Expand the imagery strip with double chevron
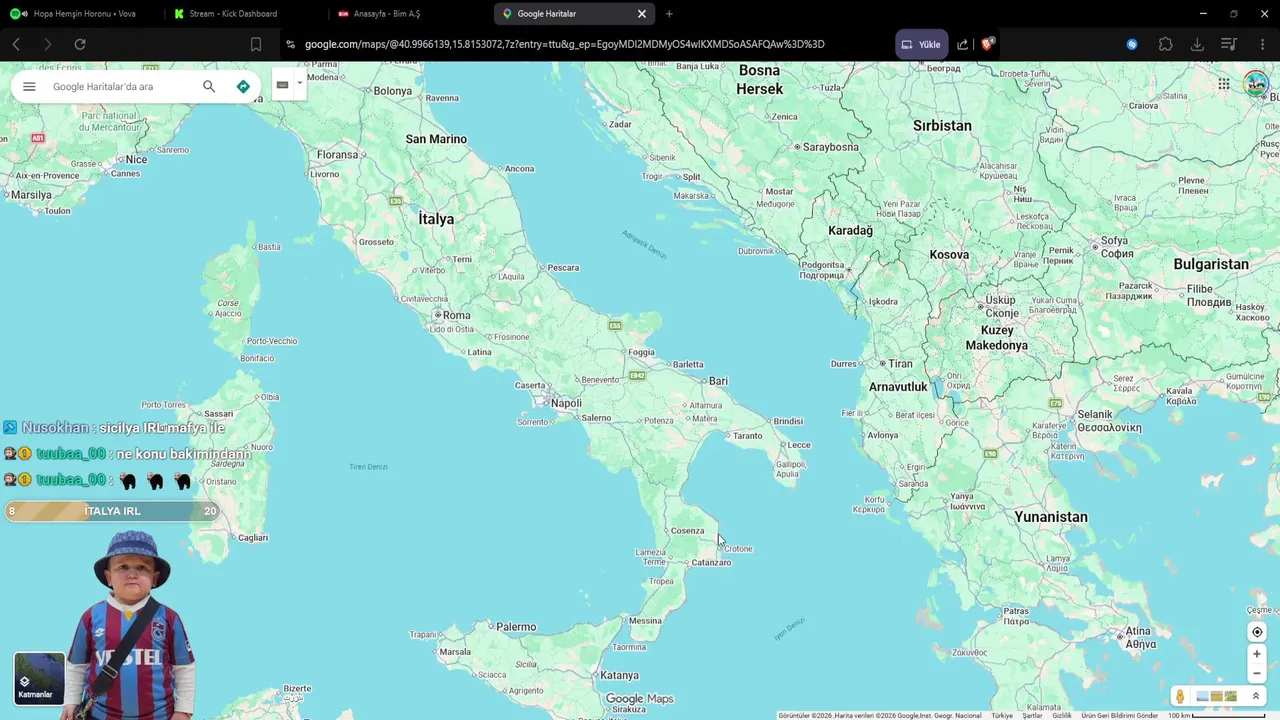The image size is (1280, 720). point(1256,696)
